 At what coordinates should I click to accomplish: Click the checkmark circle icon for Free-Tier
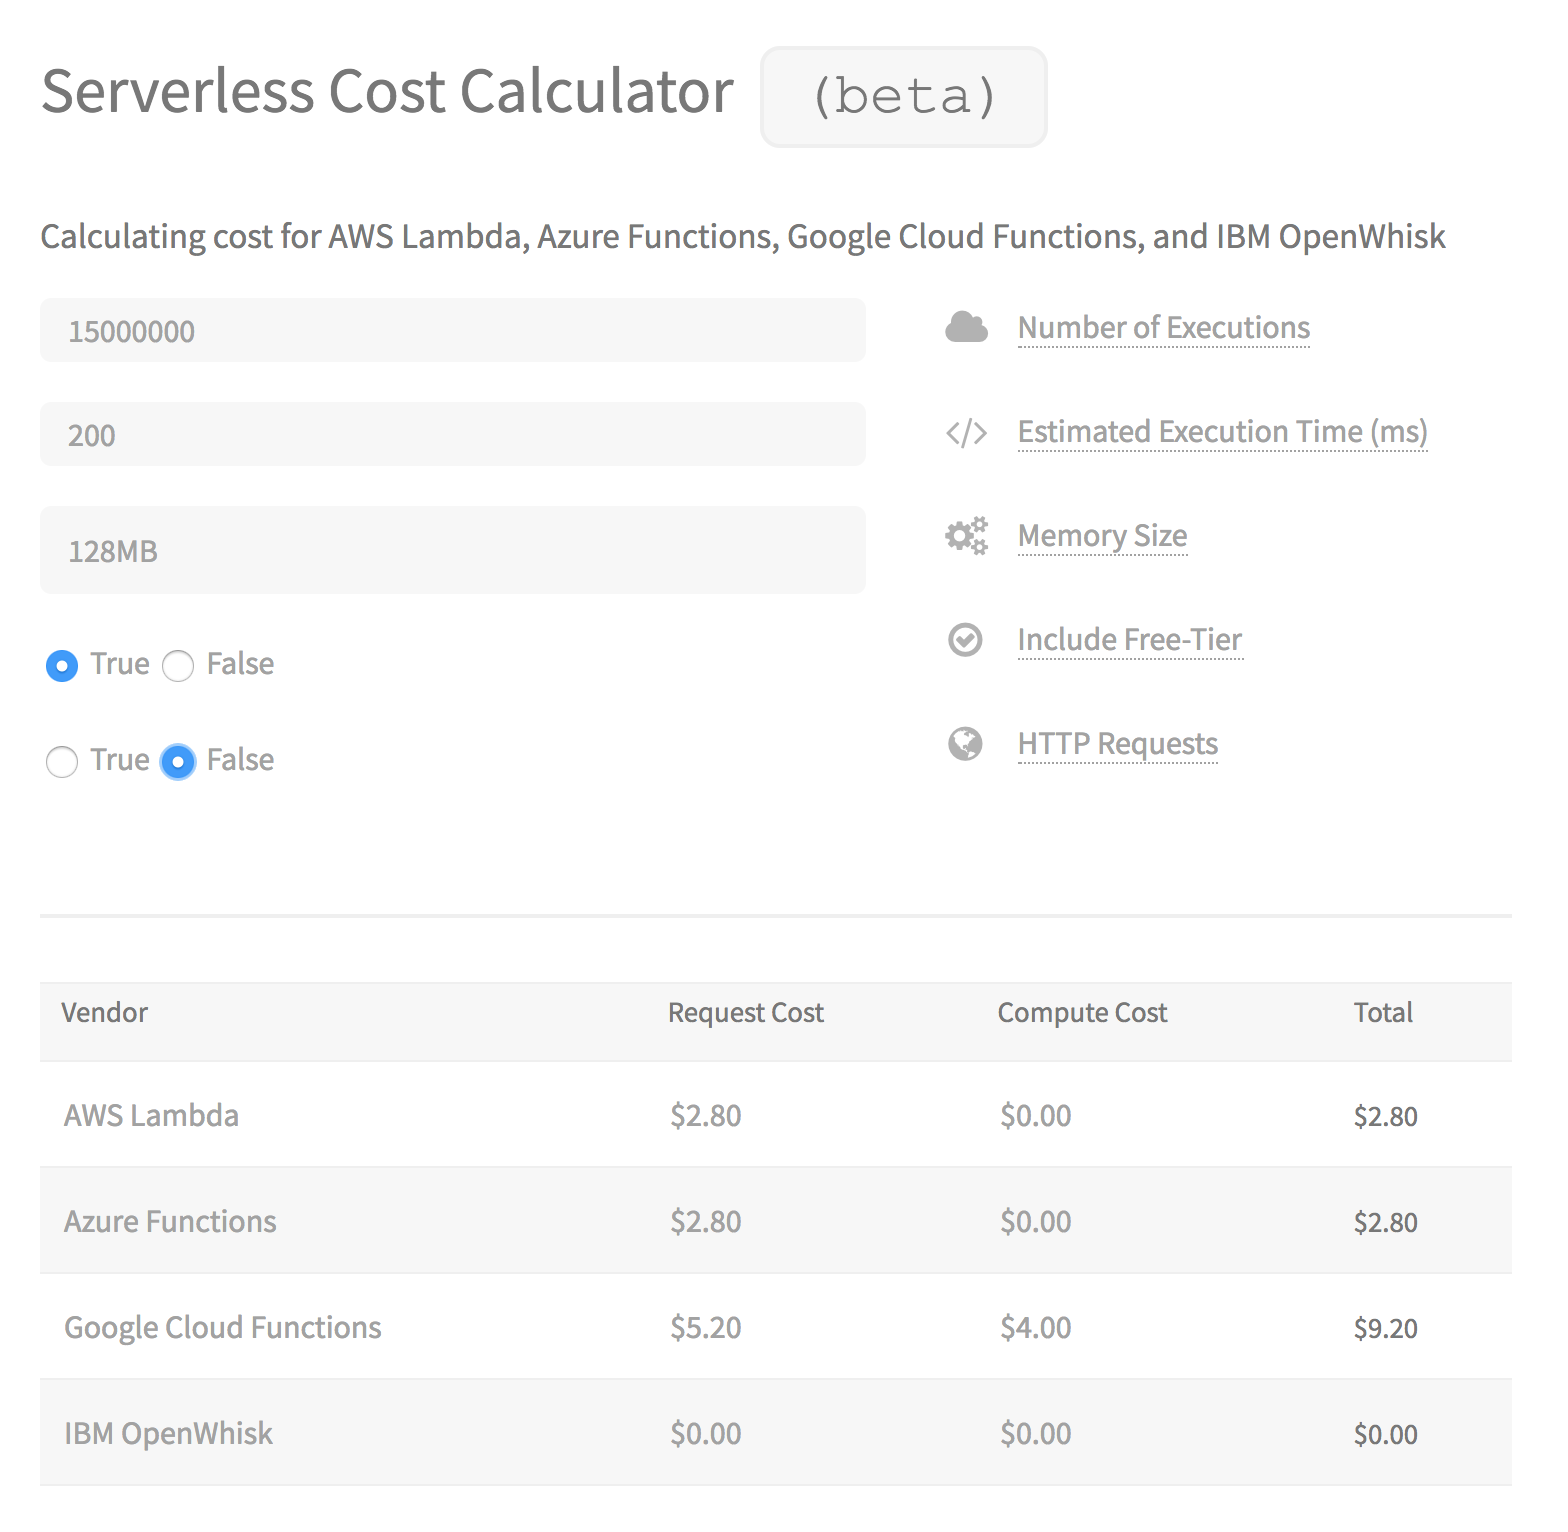[x=965, y=640]
